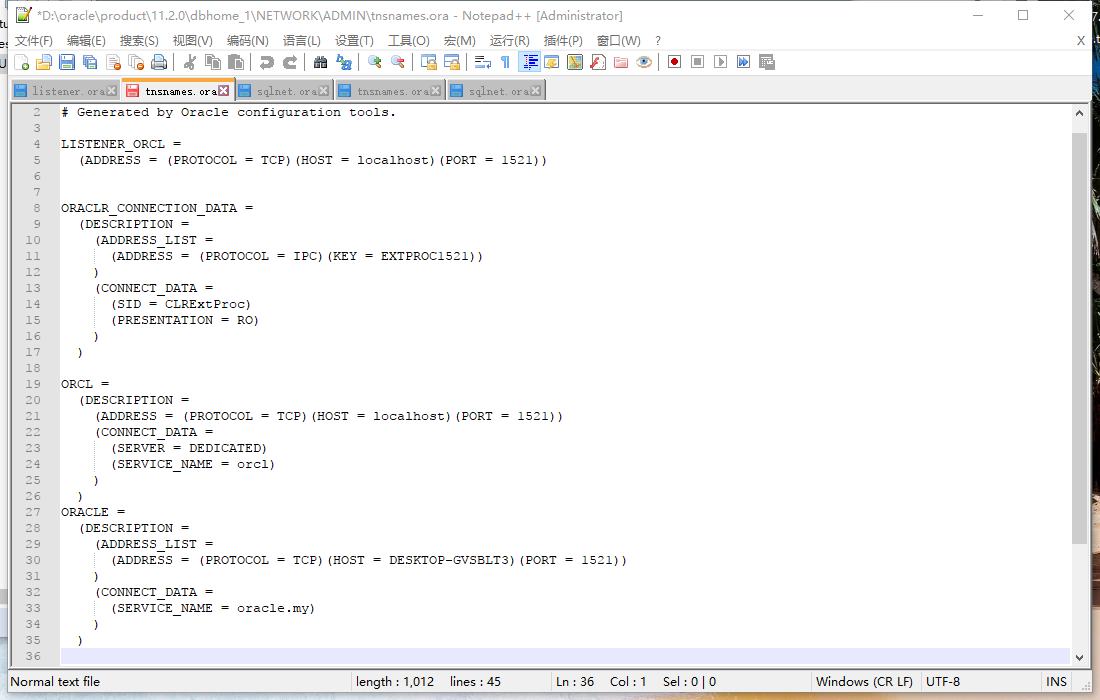Open the 编码(N) menu
The image size is (1100, 700).
[248, 41]
